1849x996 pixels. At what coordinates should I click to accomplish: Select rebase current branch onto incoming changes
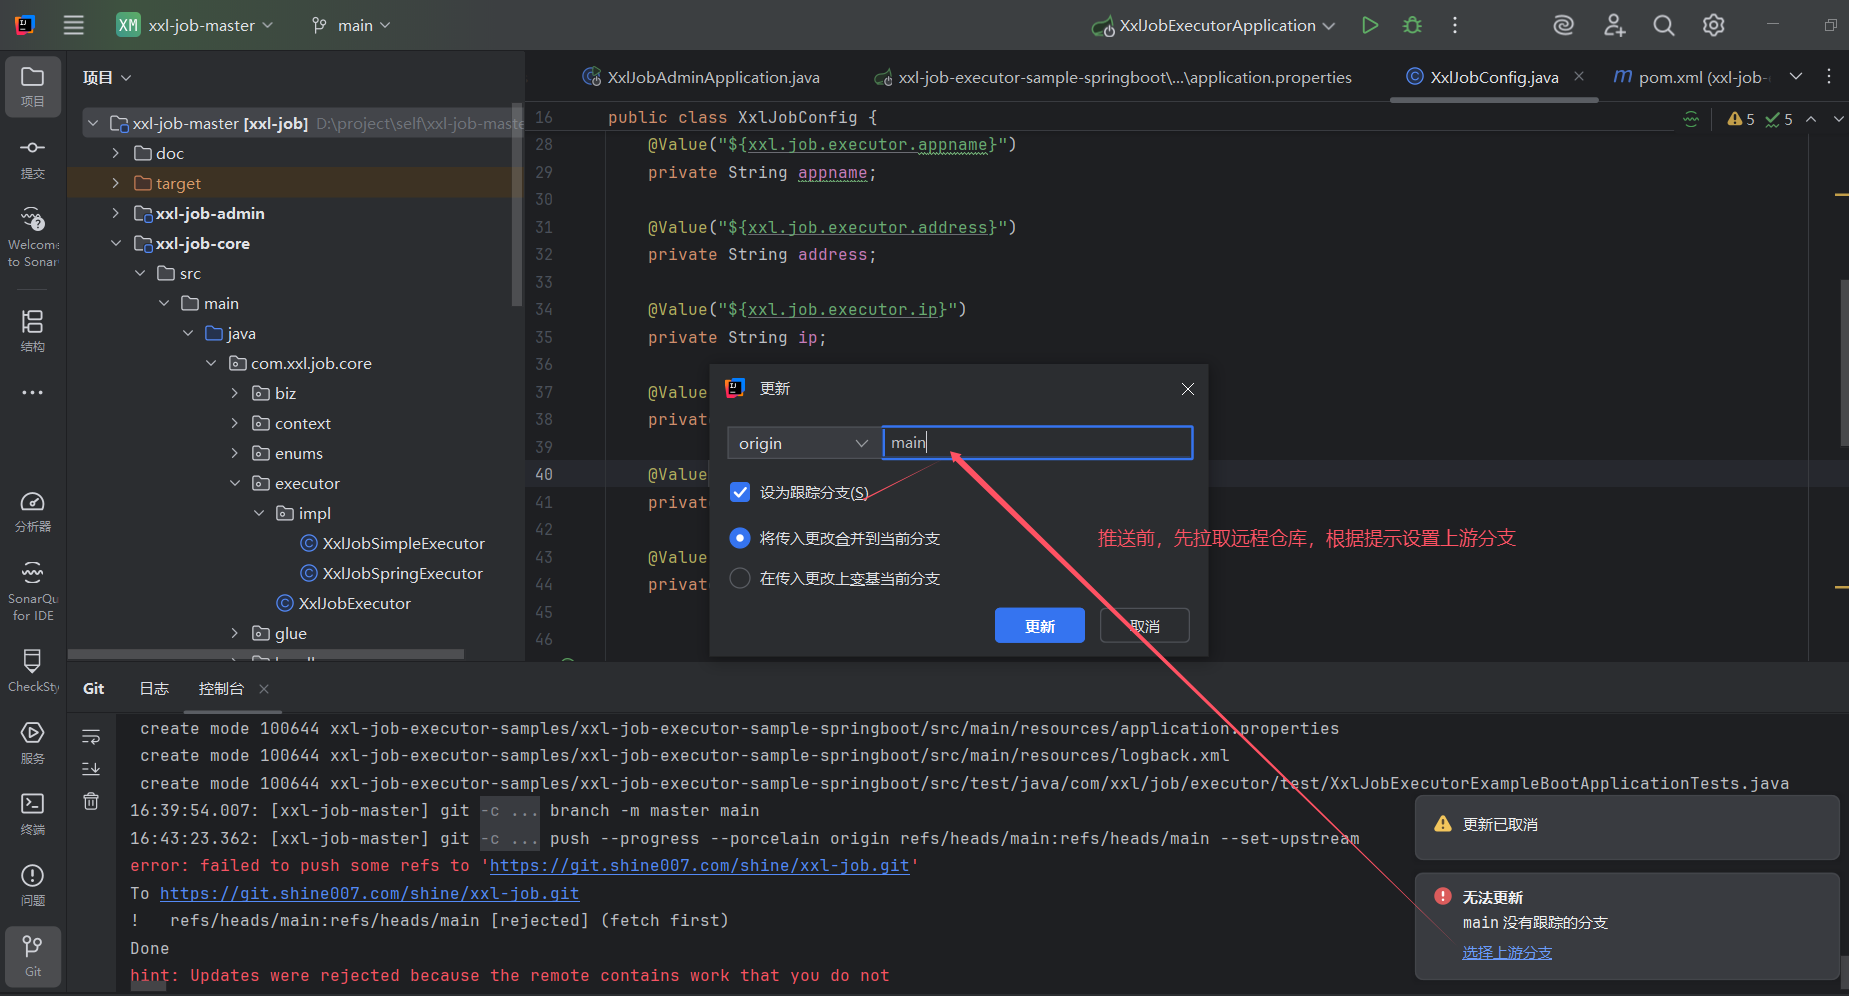tap(740, 578)
